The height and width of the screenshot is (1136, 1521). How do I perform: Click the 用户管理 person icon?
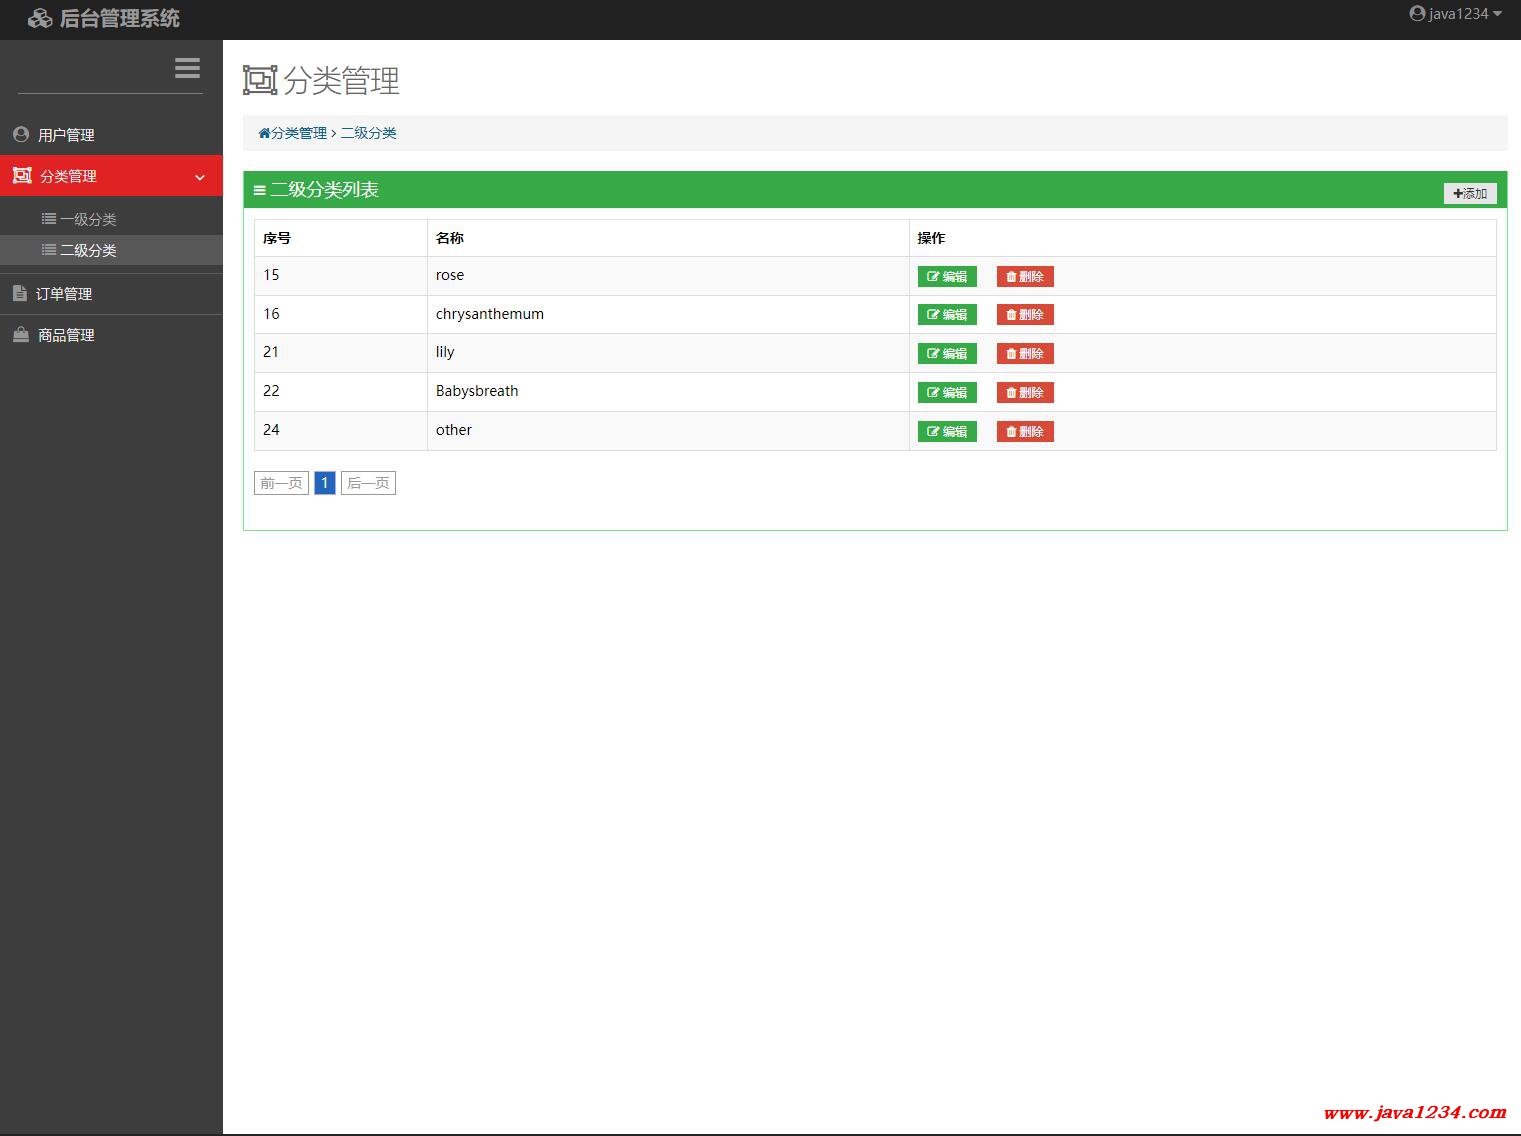tap(21, 134)
